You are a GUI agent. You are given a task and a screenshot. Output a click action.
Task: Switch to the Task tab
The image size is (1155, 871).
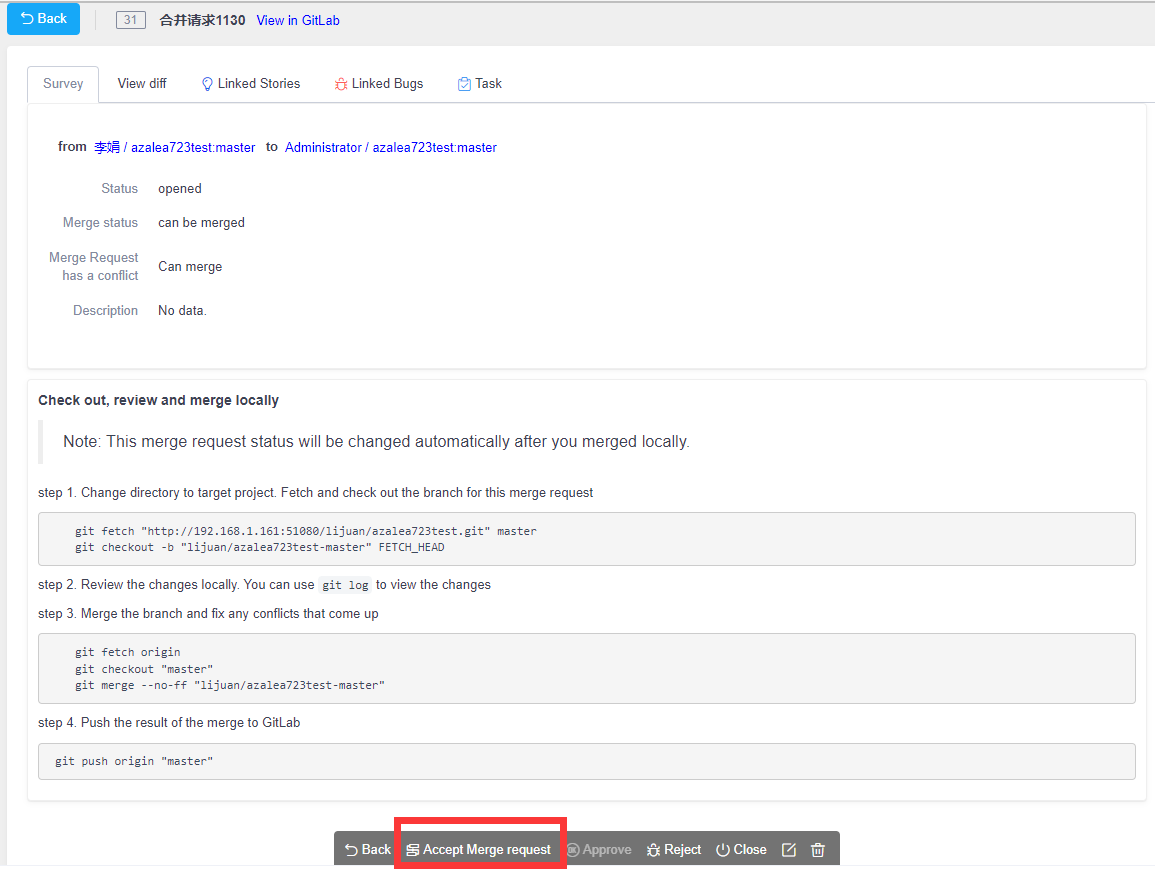point(480,84)
